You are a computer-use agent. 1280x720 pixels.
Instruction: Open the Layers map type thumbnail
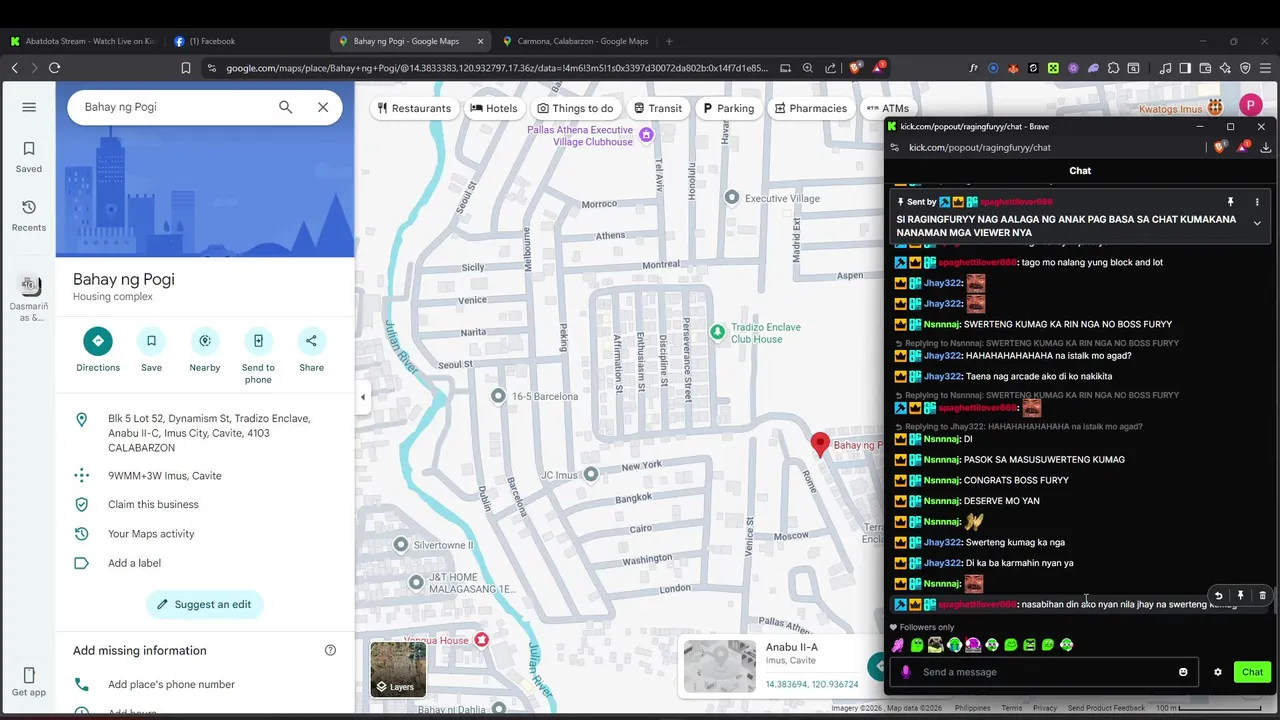pos(398,668)
